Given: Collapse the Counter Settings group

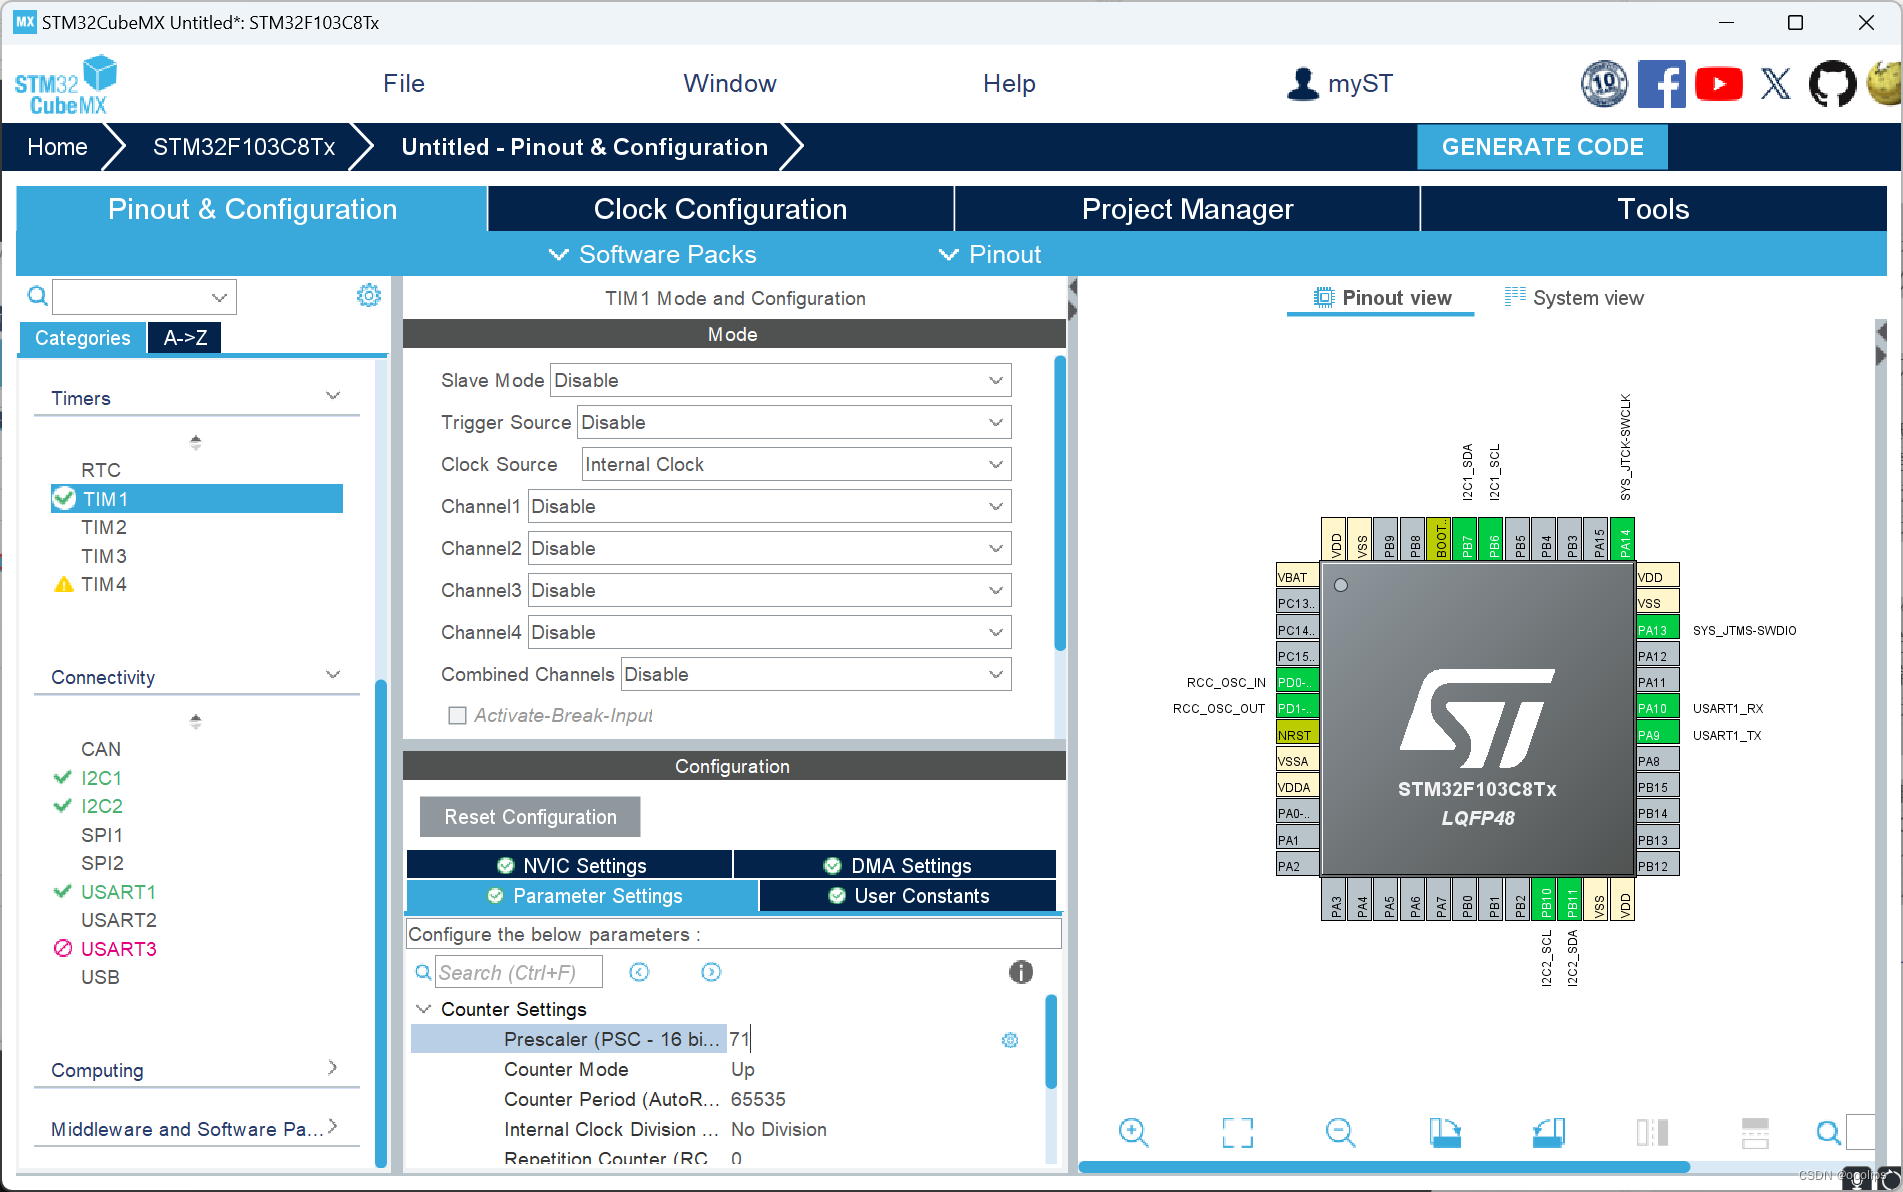Looking at the screenshot, I should click(x=424, y=1009).
